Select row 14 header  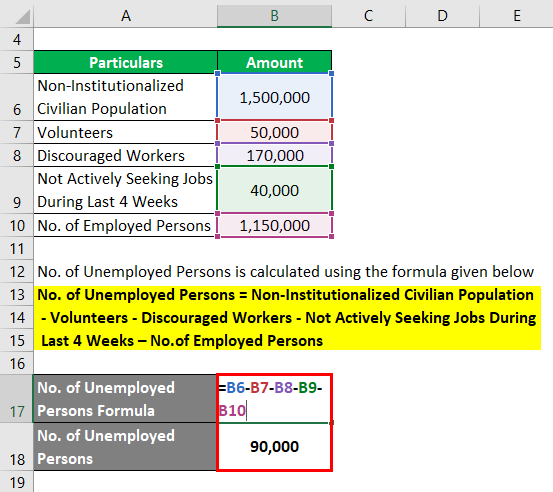(17, 317)
